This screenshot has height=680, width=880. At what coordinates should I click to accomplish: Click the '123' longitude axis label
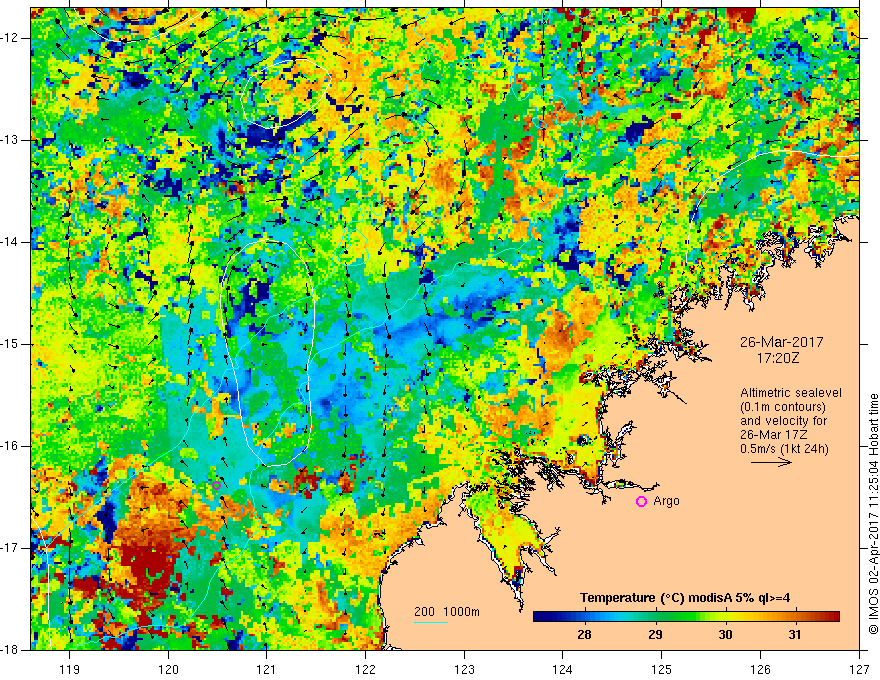(x=464, y=669)
